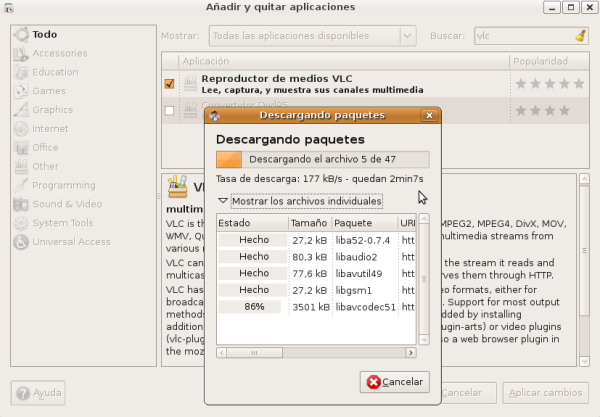Click the broom clear-search icon
The image size is (600, 417).
[581, 36]
